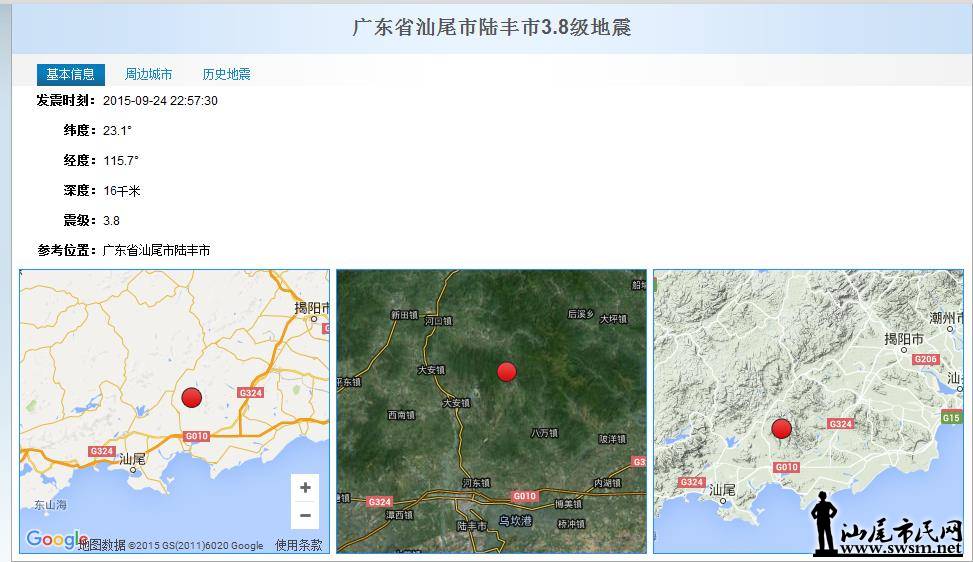Click red epicenter marker on left road map

(192, 397)
